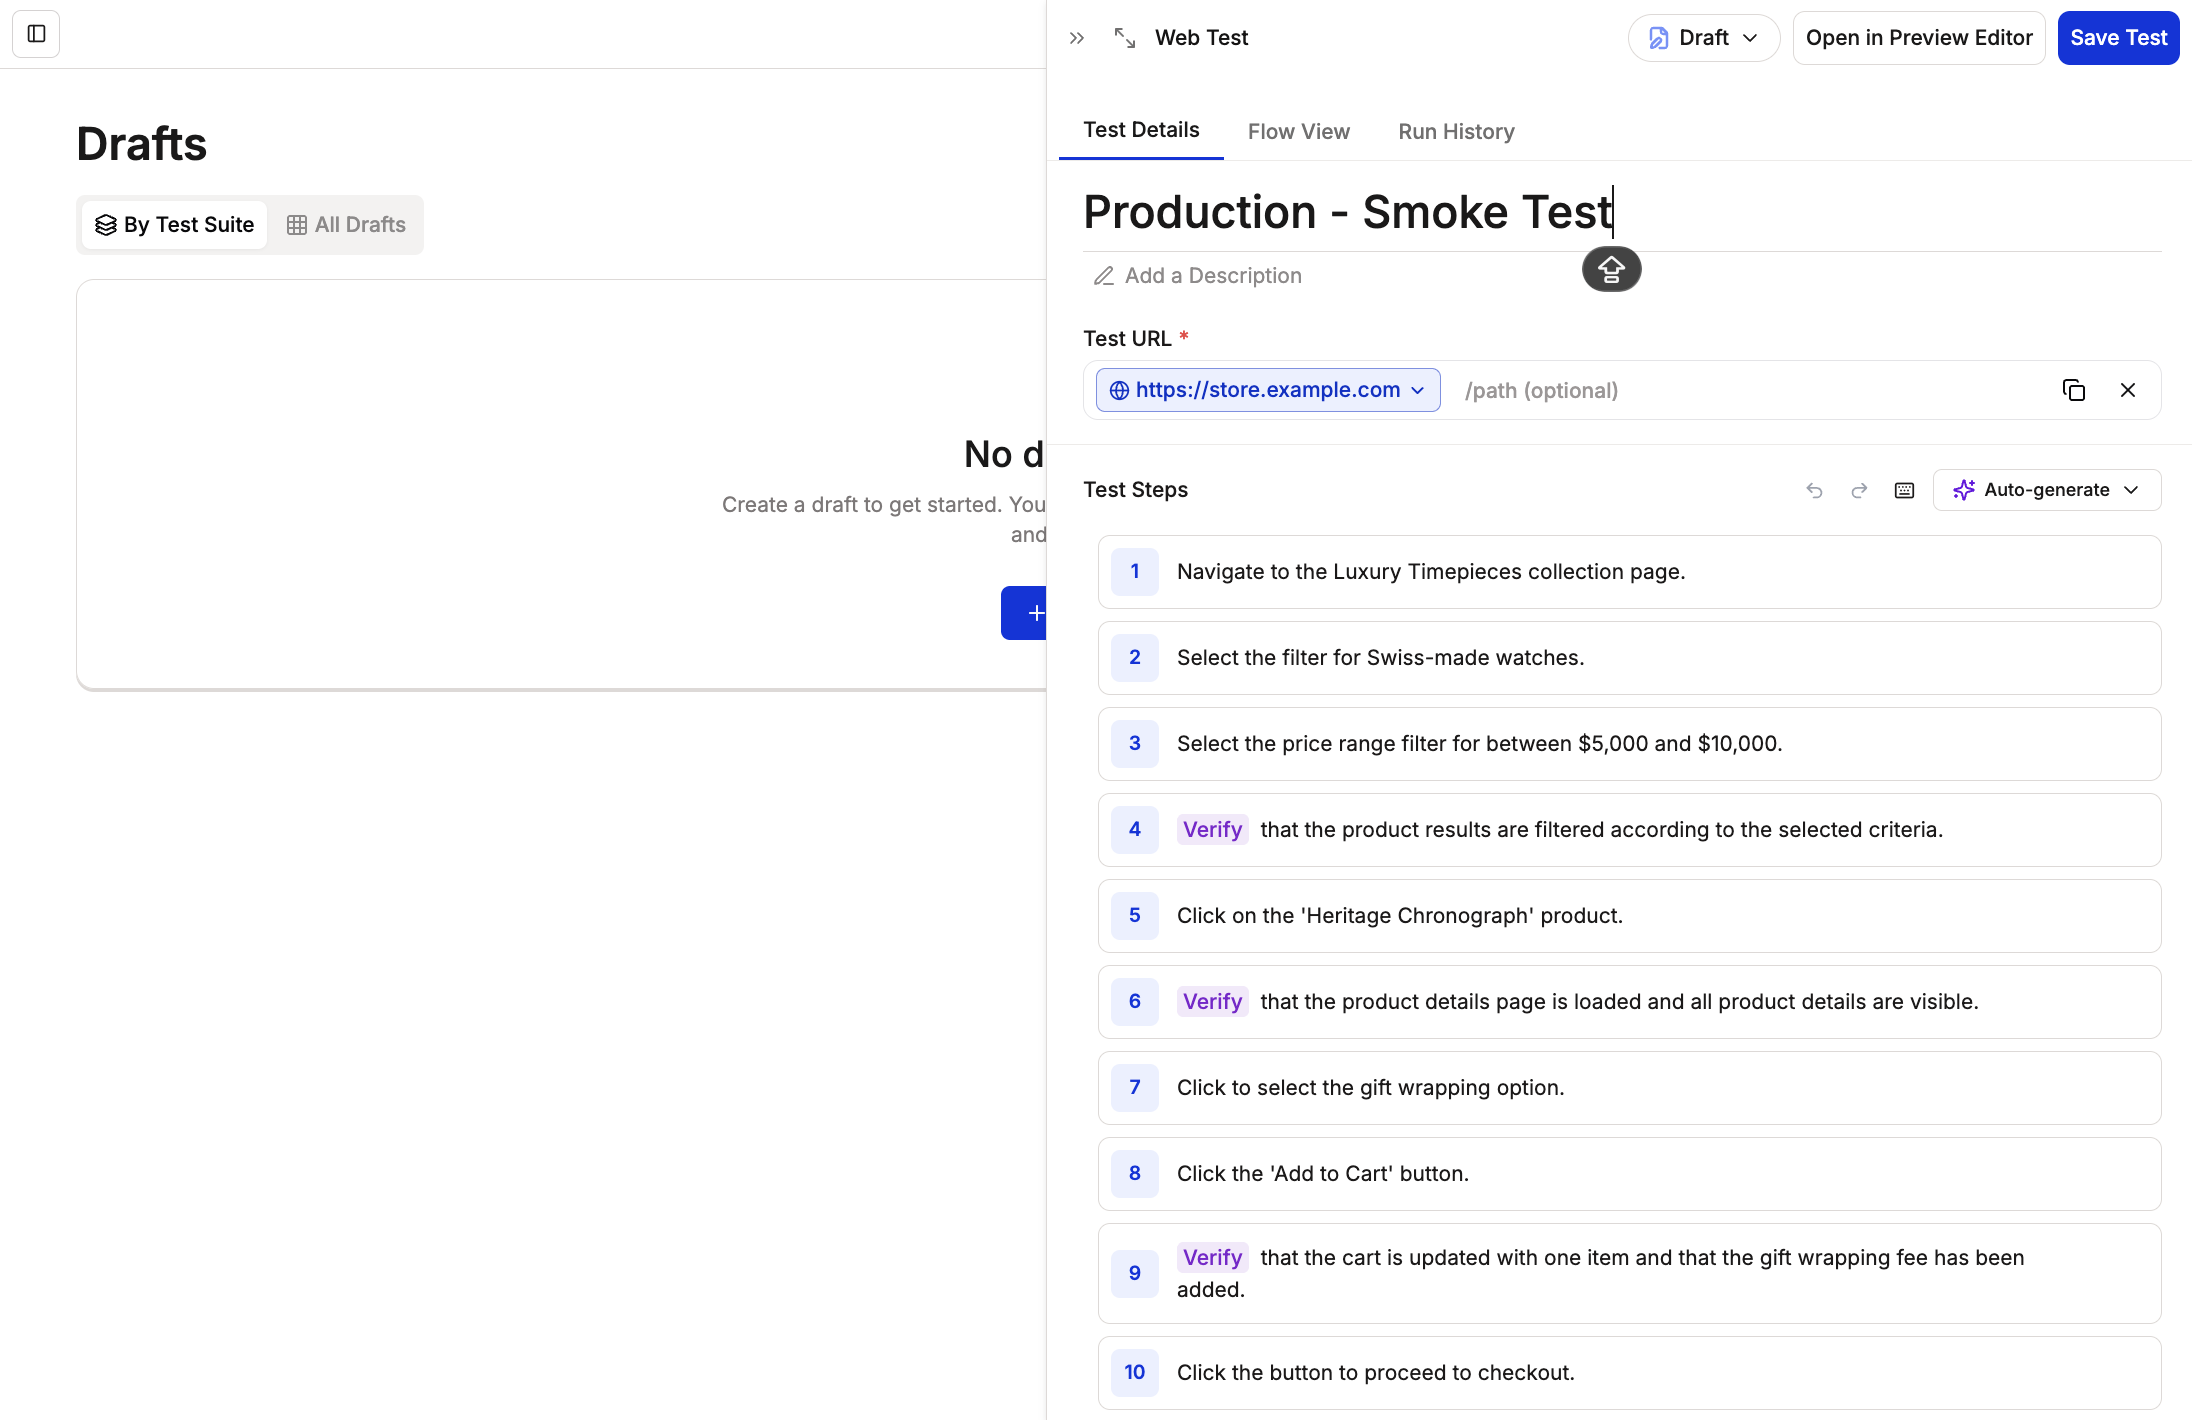Open the Run History tab
2198x1420 pixels.
[x=1456, y=132]
